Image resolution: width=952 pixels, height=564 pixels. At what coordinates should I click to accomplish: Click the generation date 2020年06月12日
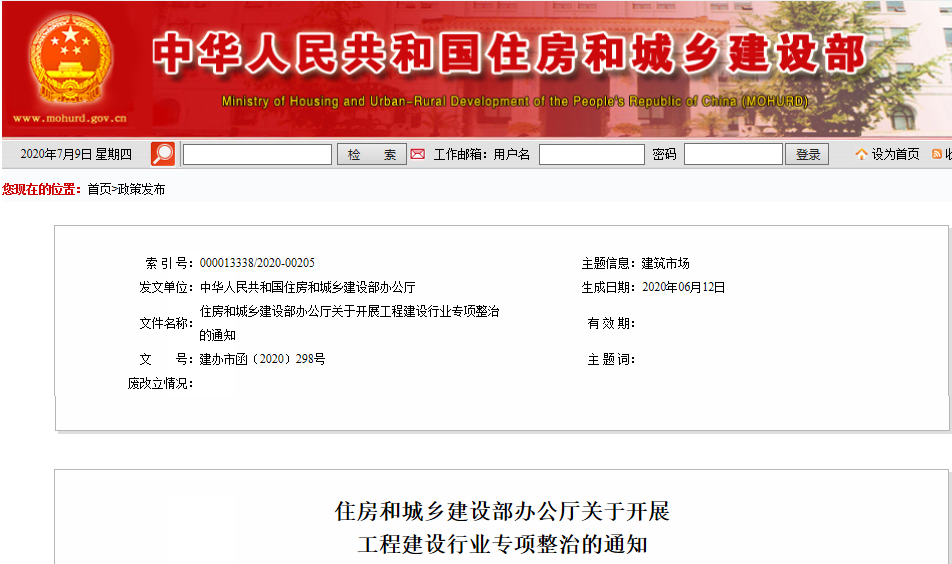[x=682, y=287]
